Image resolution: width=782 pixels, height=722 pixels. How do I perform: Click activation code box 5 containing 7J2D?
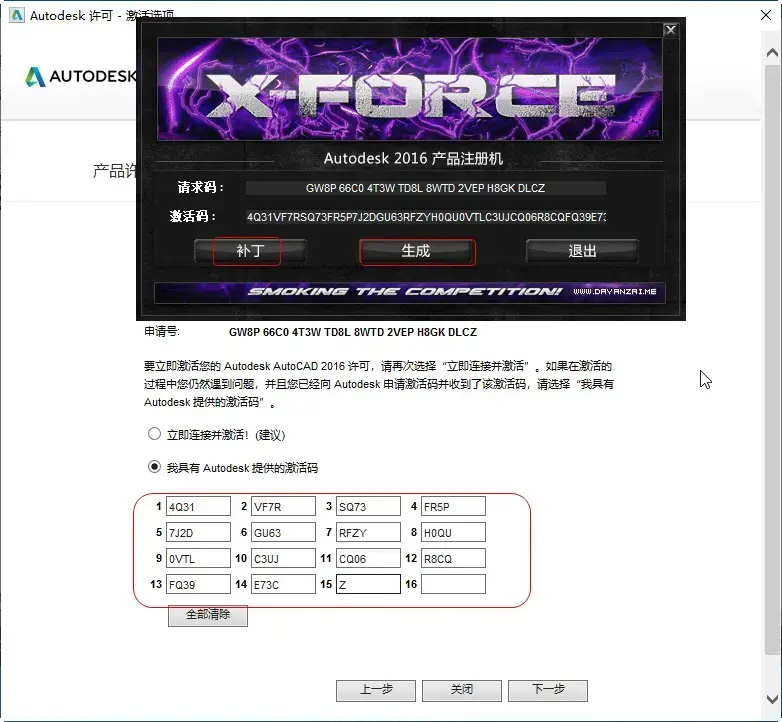coord(198,532)
